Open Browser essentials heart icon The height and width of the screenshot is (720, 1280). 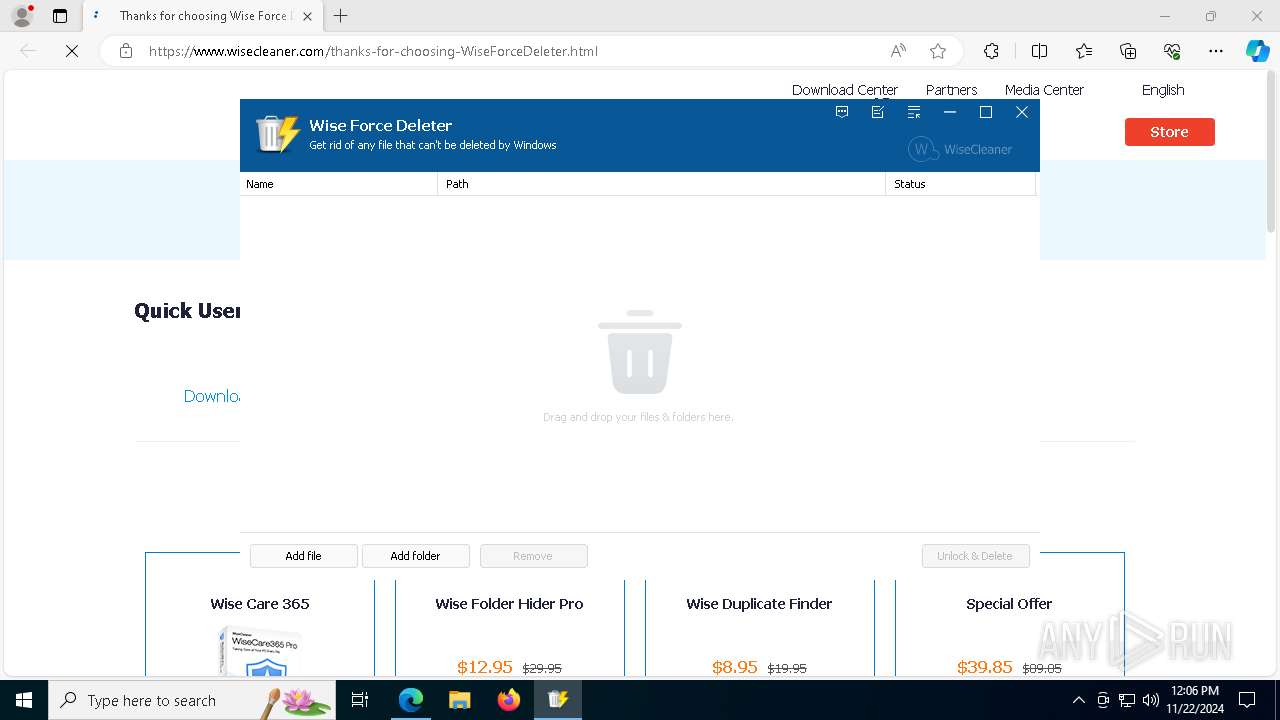[1172, 51]
